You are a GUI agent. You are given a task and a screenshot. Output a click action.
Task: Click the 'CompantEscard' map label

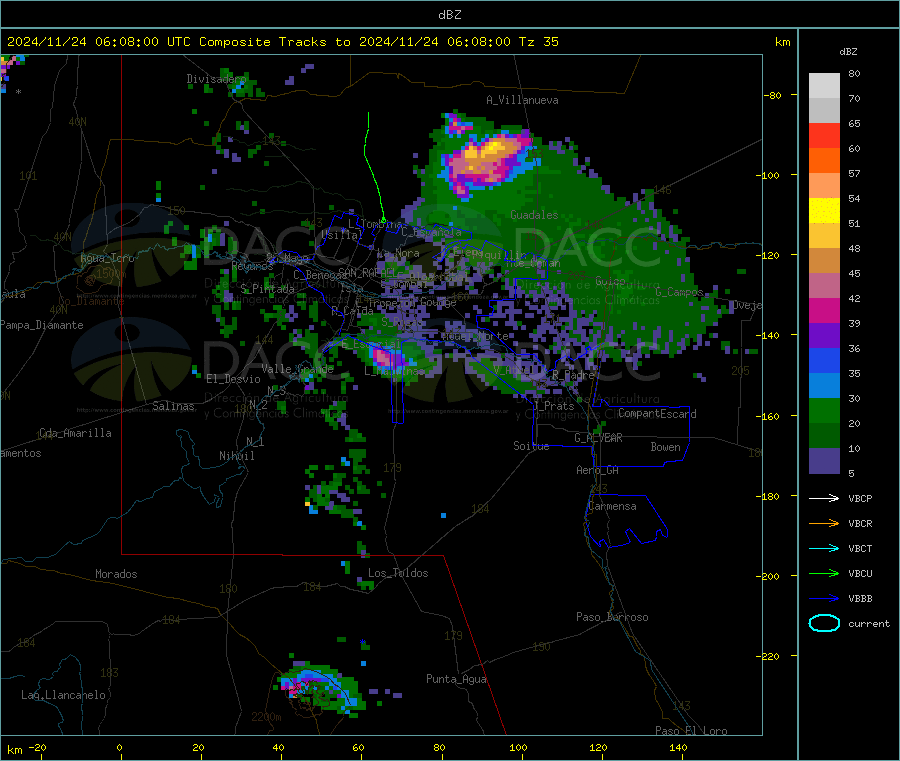pyautogui.click(x=657, y=414)
